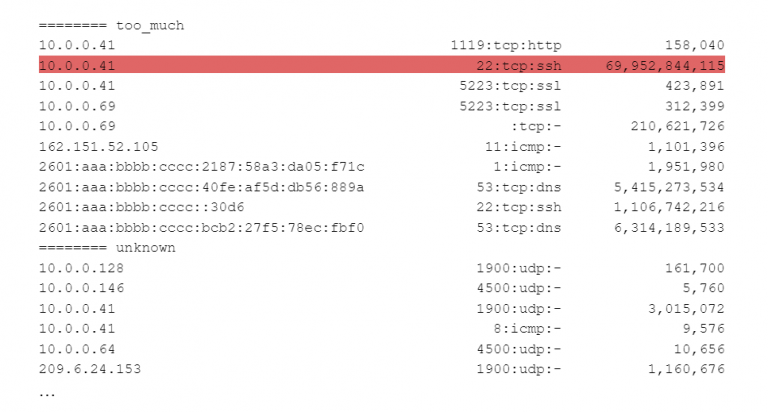Click the byte count 69,952,844,115
Viewport: 768px width, 412px height.
point(665,66)
